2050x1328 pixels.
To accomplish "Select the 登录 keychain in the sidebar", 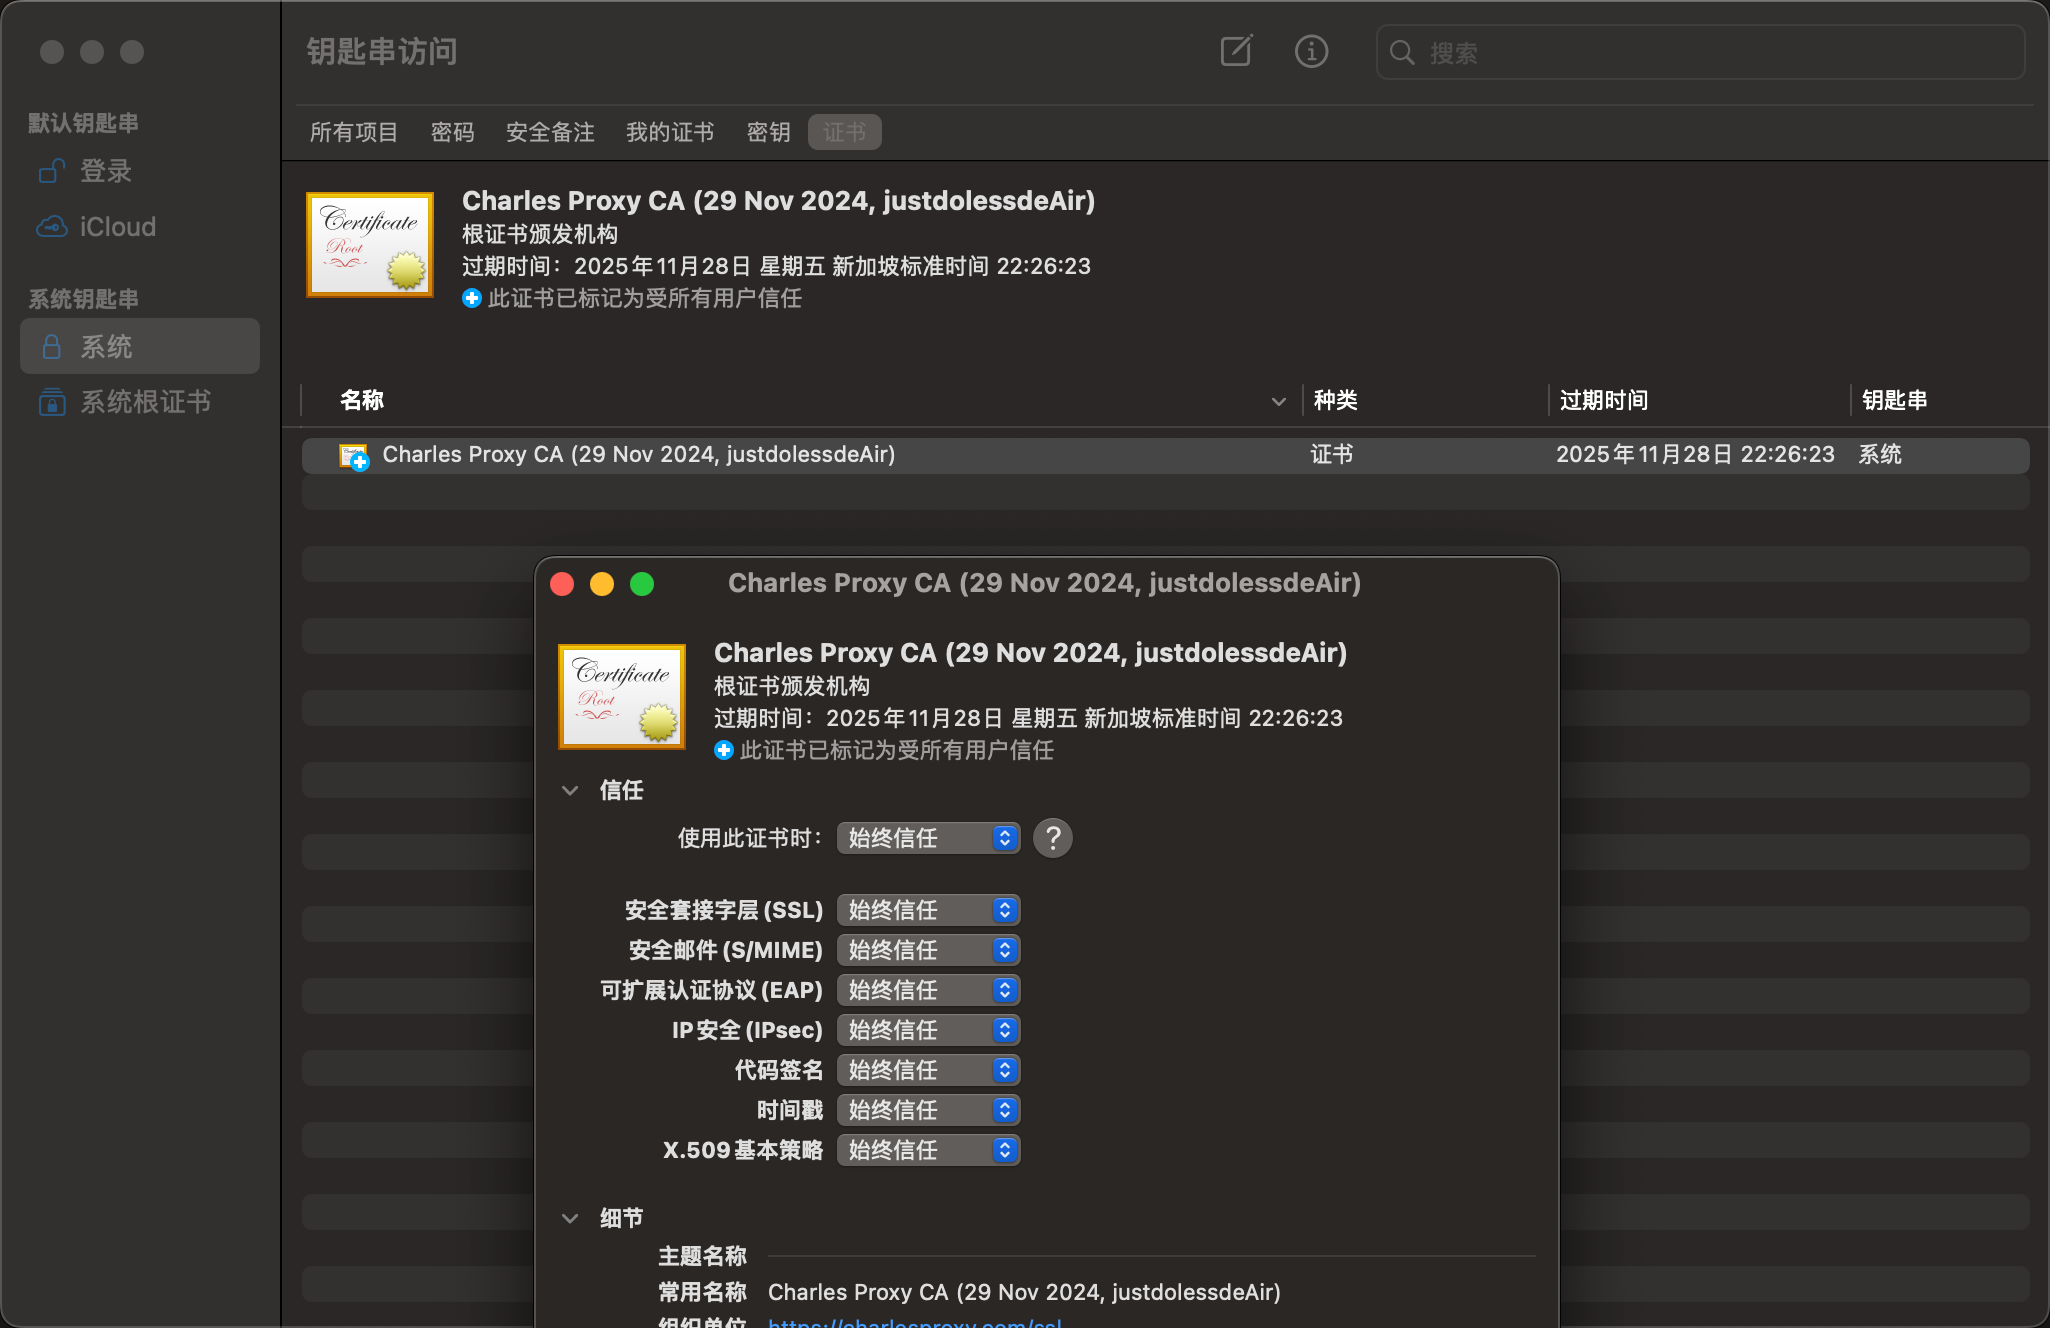I will coord(140,171).
